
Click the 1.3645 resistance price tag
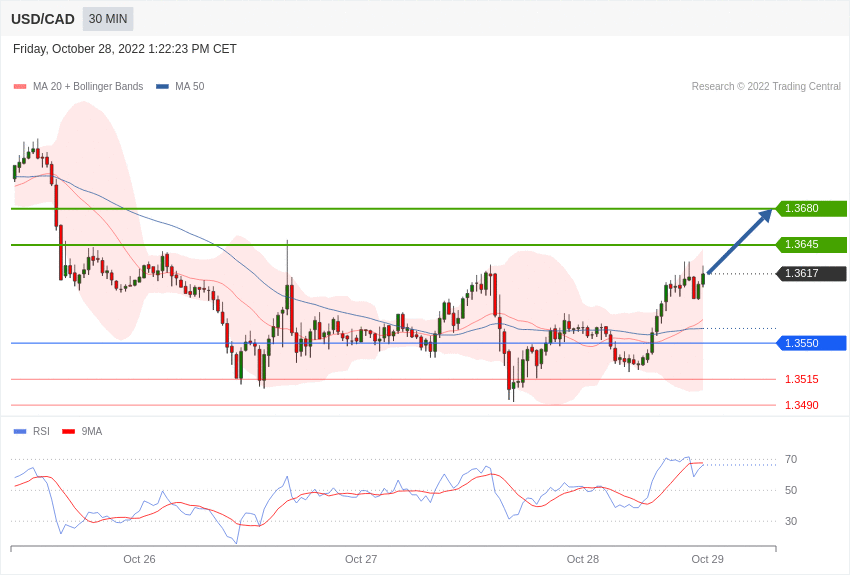pyautogui.click(x=812, y=244)
